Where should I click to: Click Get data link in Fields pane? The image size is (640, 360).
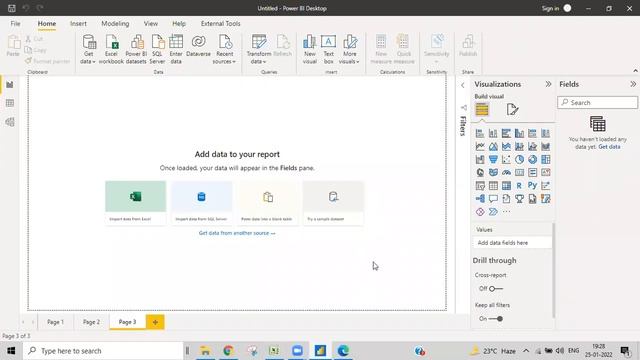pos(609,147)
